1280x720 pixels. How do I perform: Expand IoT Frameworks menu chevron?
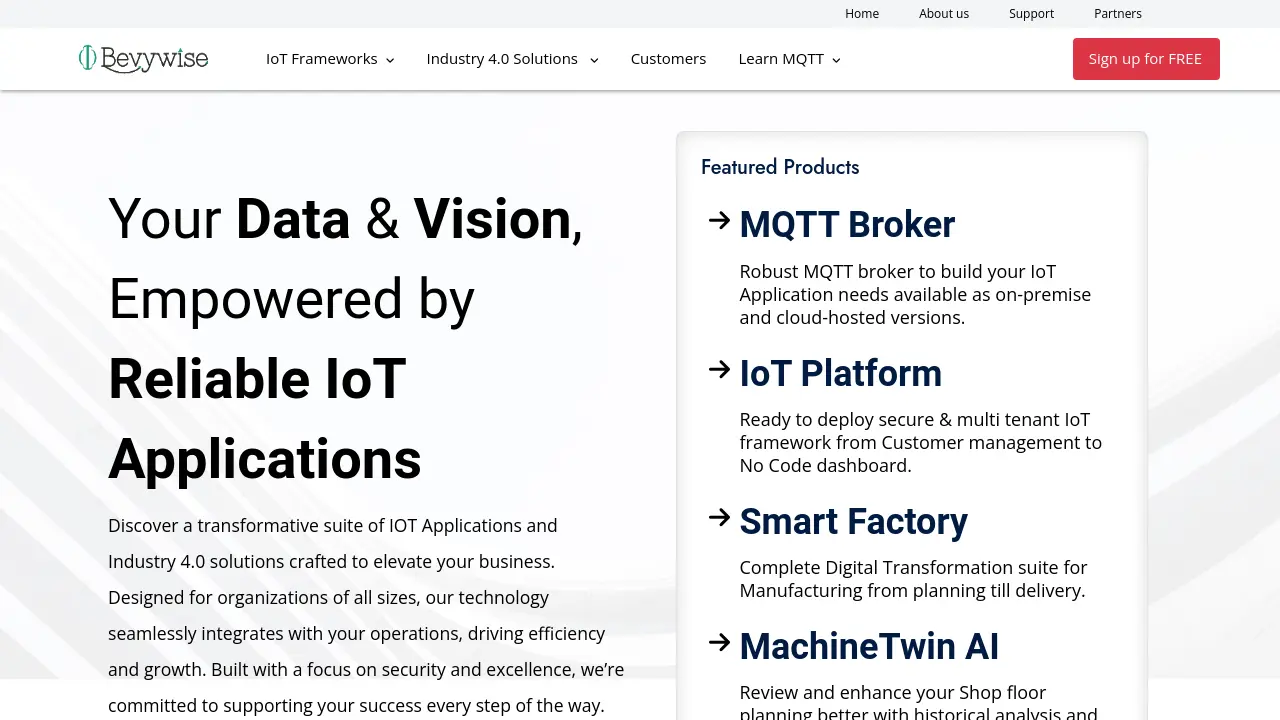coord(390,60)
